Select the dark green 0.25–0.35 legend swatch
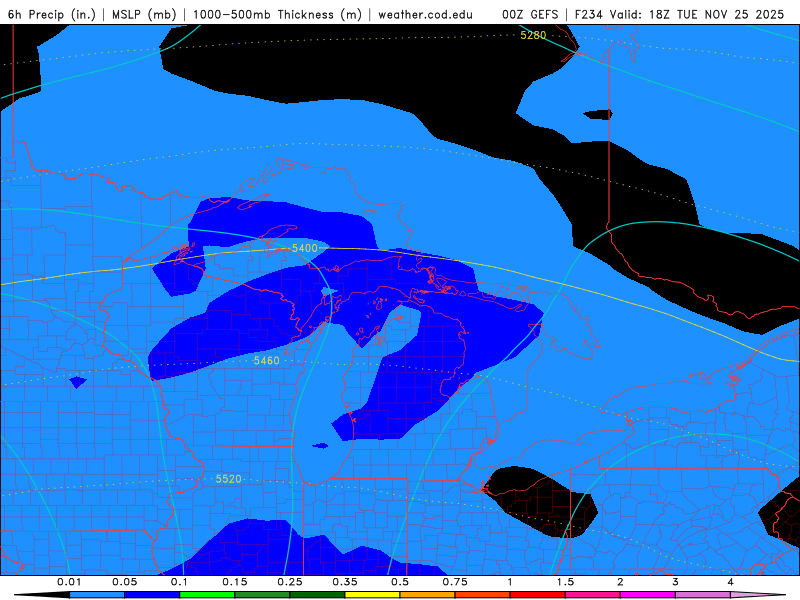This screenshot has height=600, width=800. 317,595
